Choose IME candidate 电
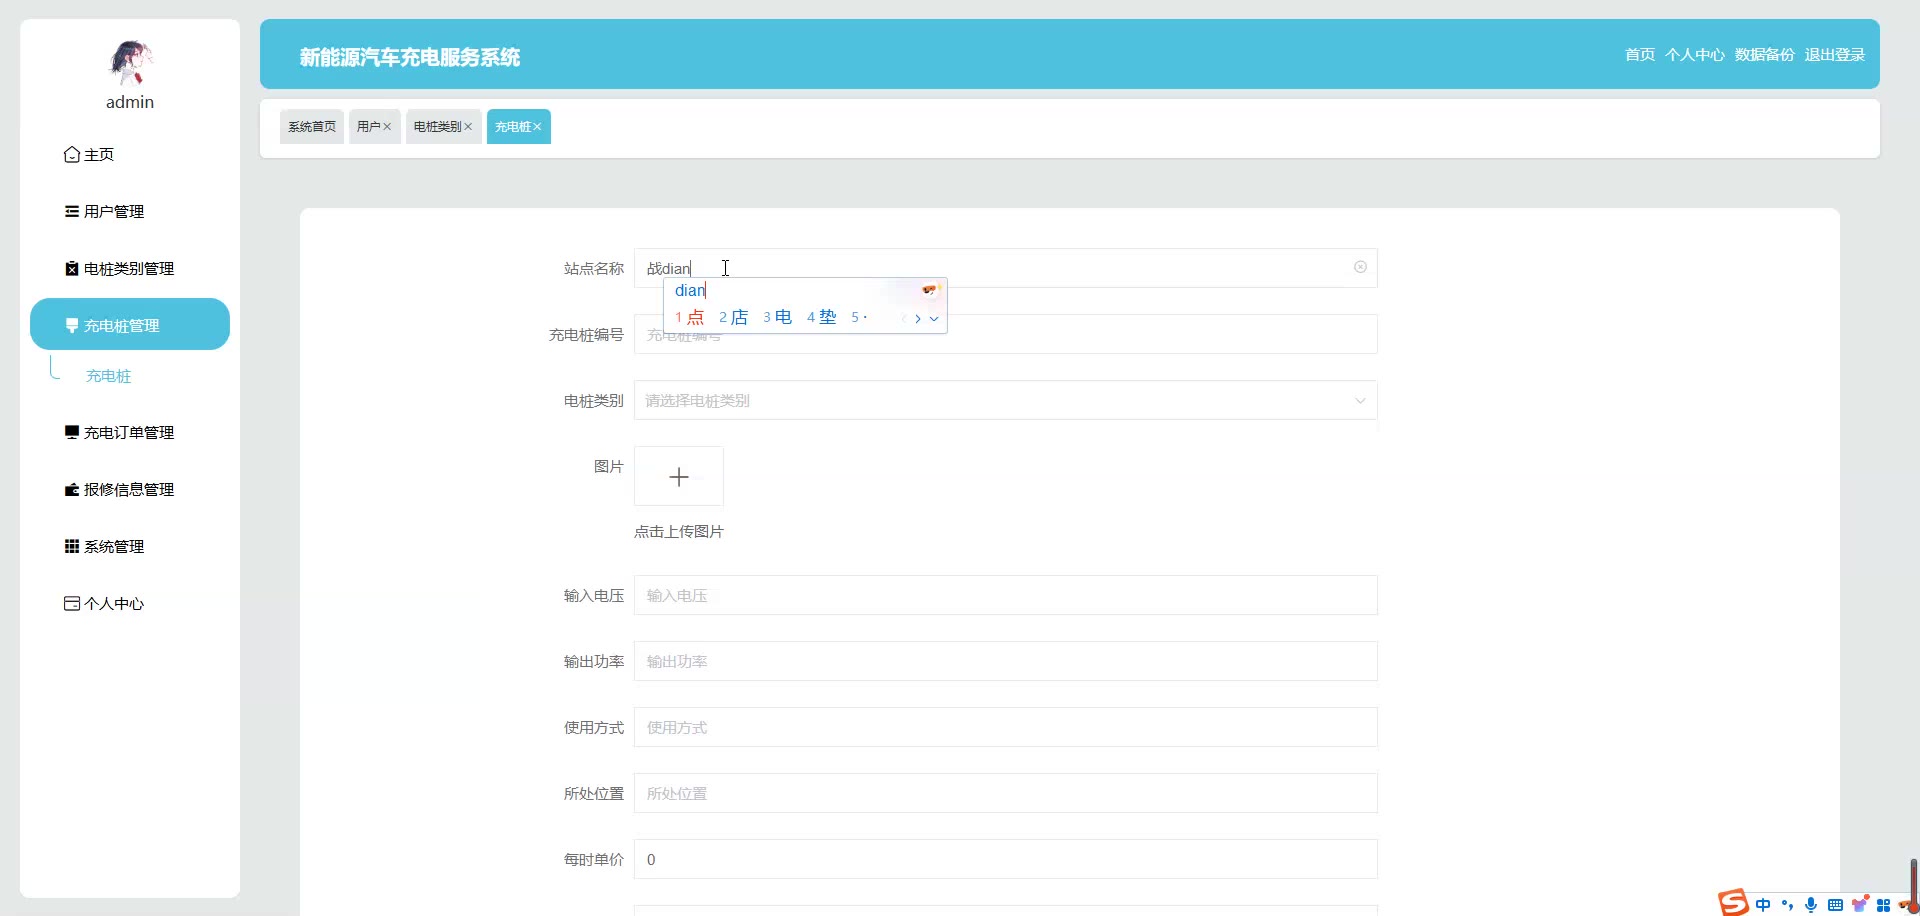1920x916 pixels. tap(778, 317)
